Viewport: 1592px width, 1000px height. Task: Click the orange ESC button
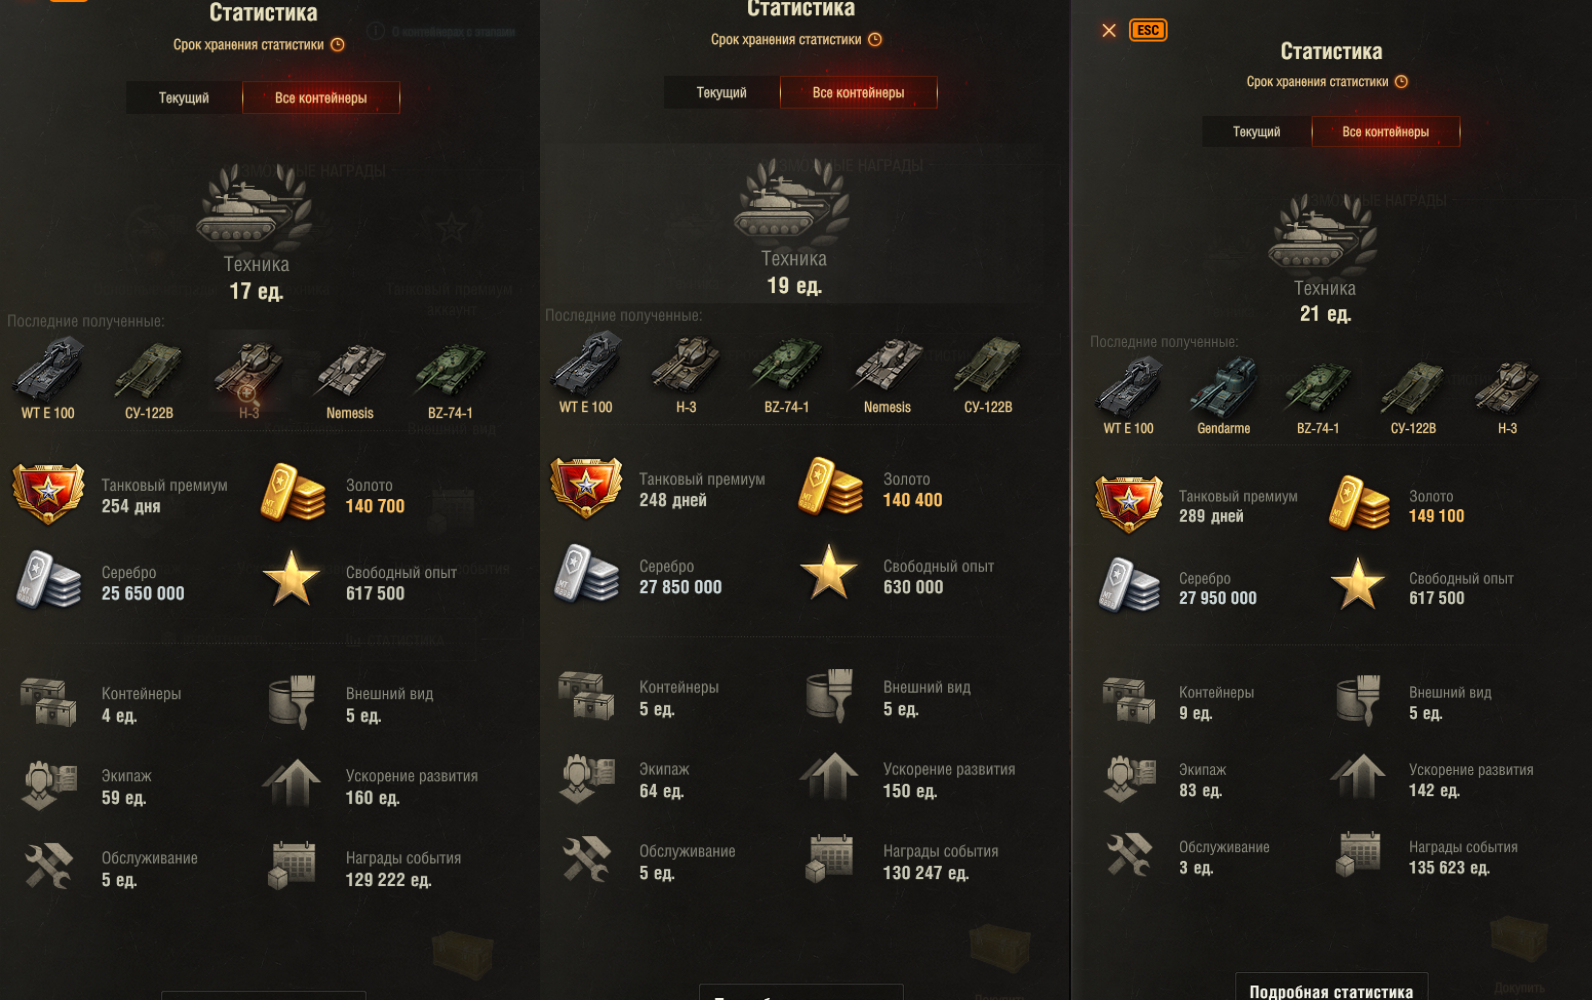[1148, 30]
